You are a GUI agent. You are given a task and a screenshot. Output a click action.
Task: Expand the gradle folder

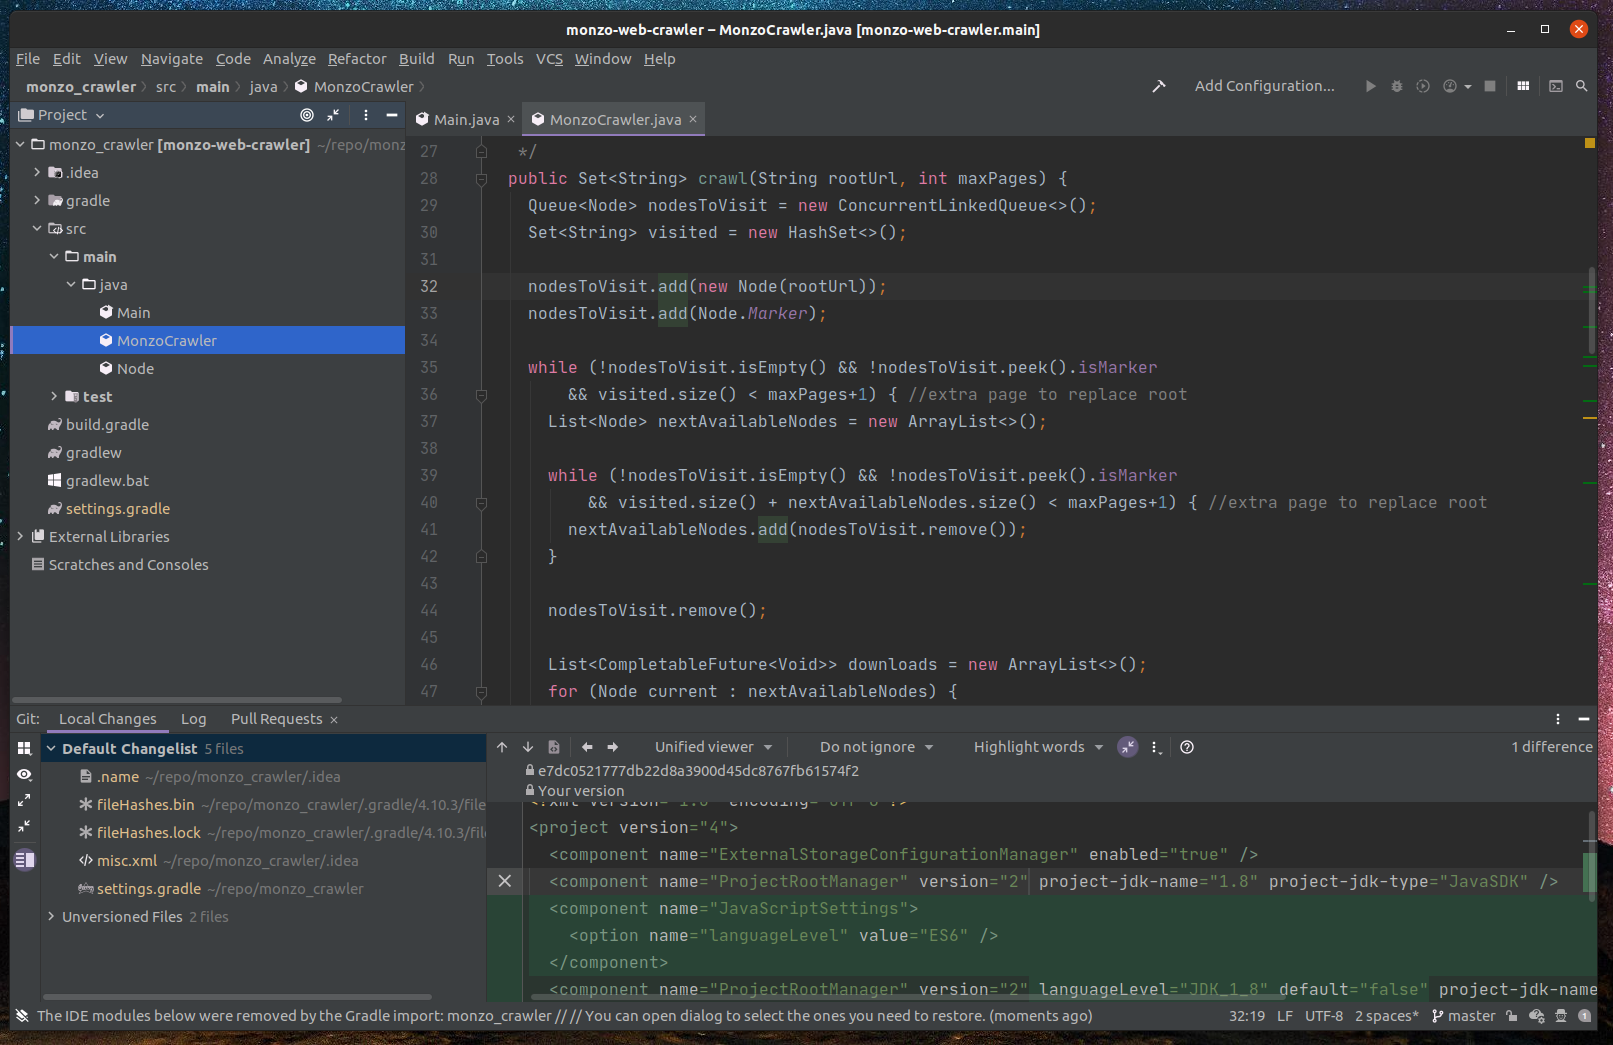coord(37,201)
